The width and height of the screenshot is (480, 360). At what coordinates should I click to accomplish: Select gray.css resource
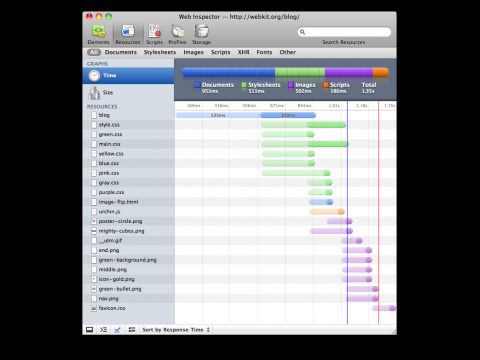(x=128, y=183)
